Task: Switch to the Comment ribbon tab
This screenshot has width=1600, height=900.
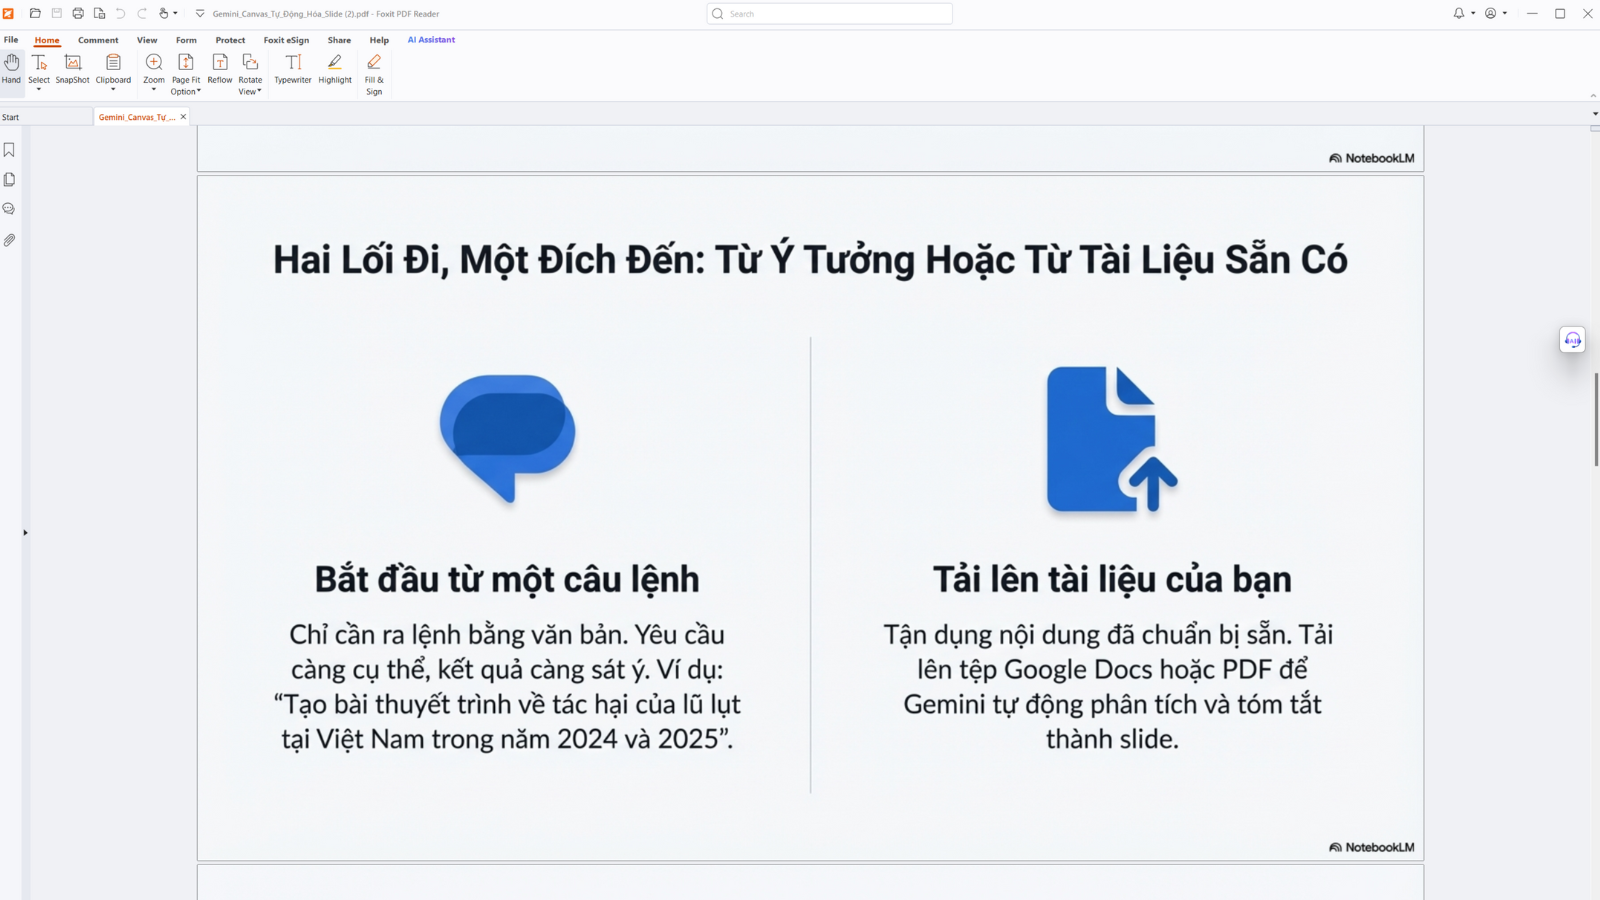Action: 98,40
